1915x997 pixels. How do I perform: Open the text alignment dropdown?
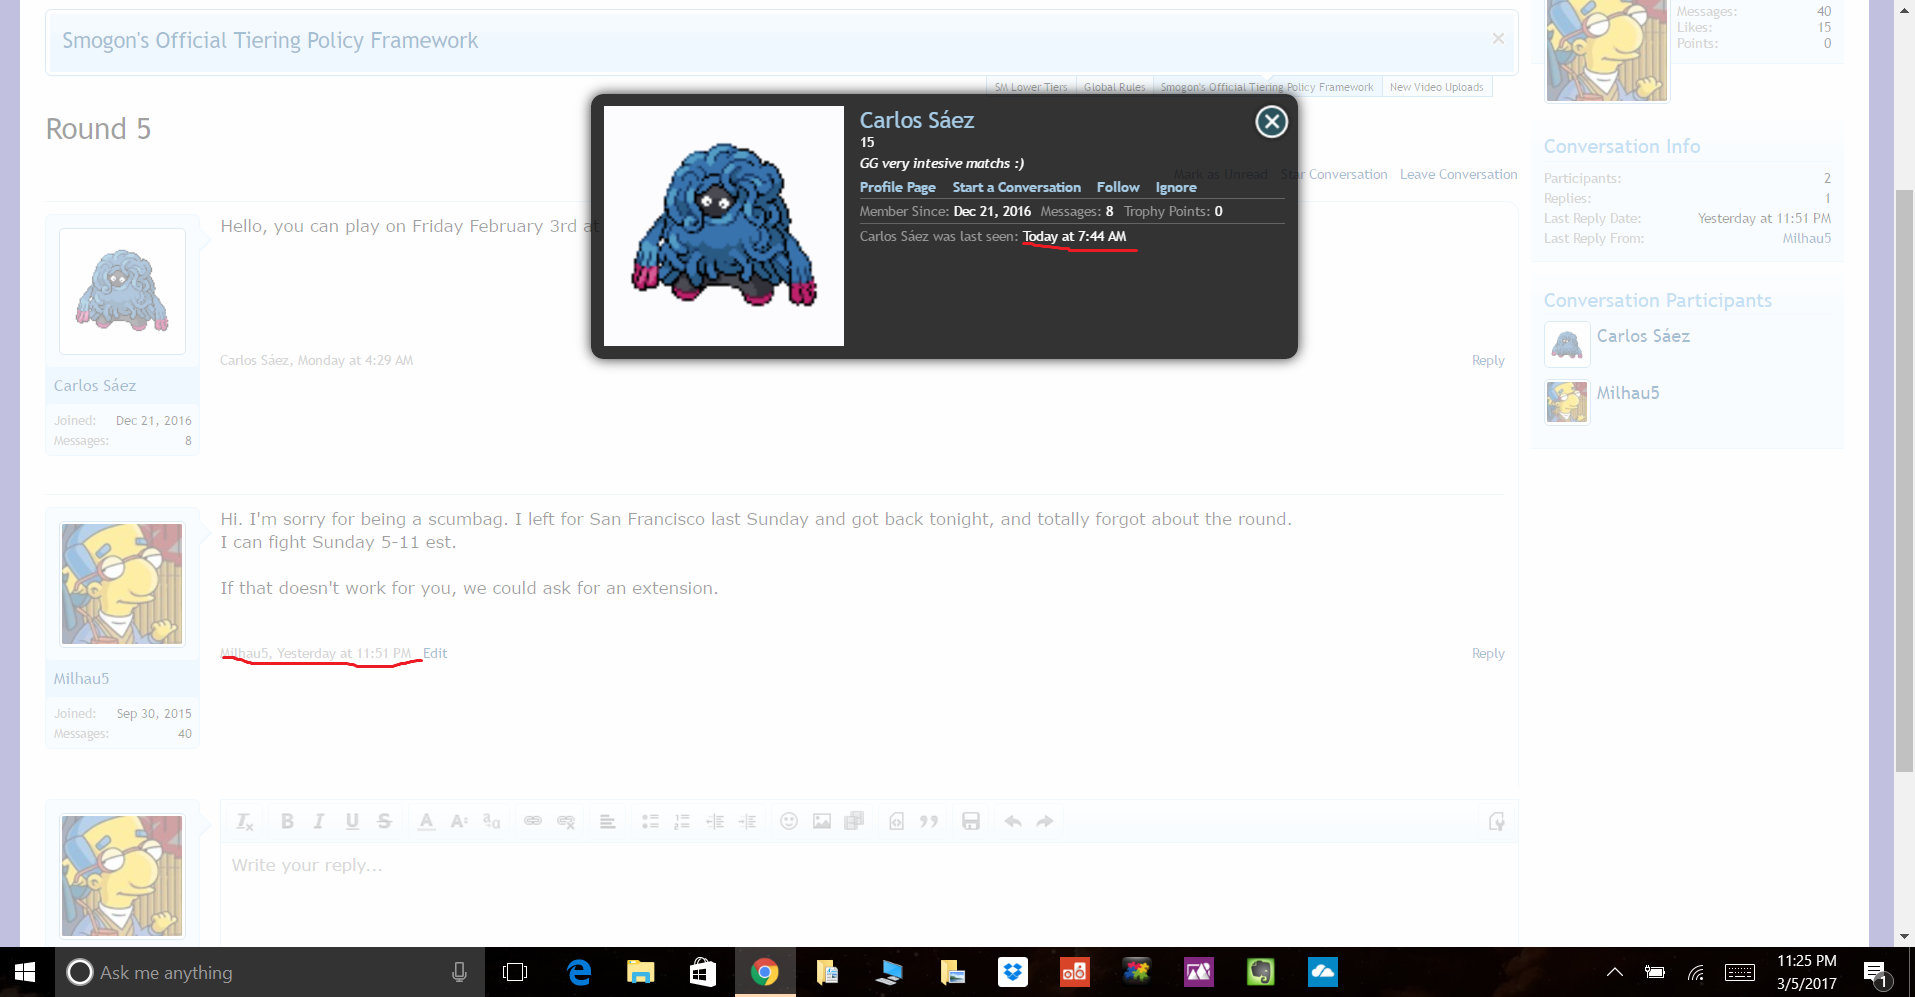click(x=607, y=821)
